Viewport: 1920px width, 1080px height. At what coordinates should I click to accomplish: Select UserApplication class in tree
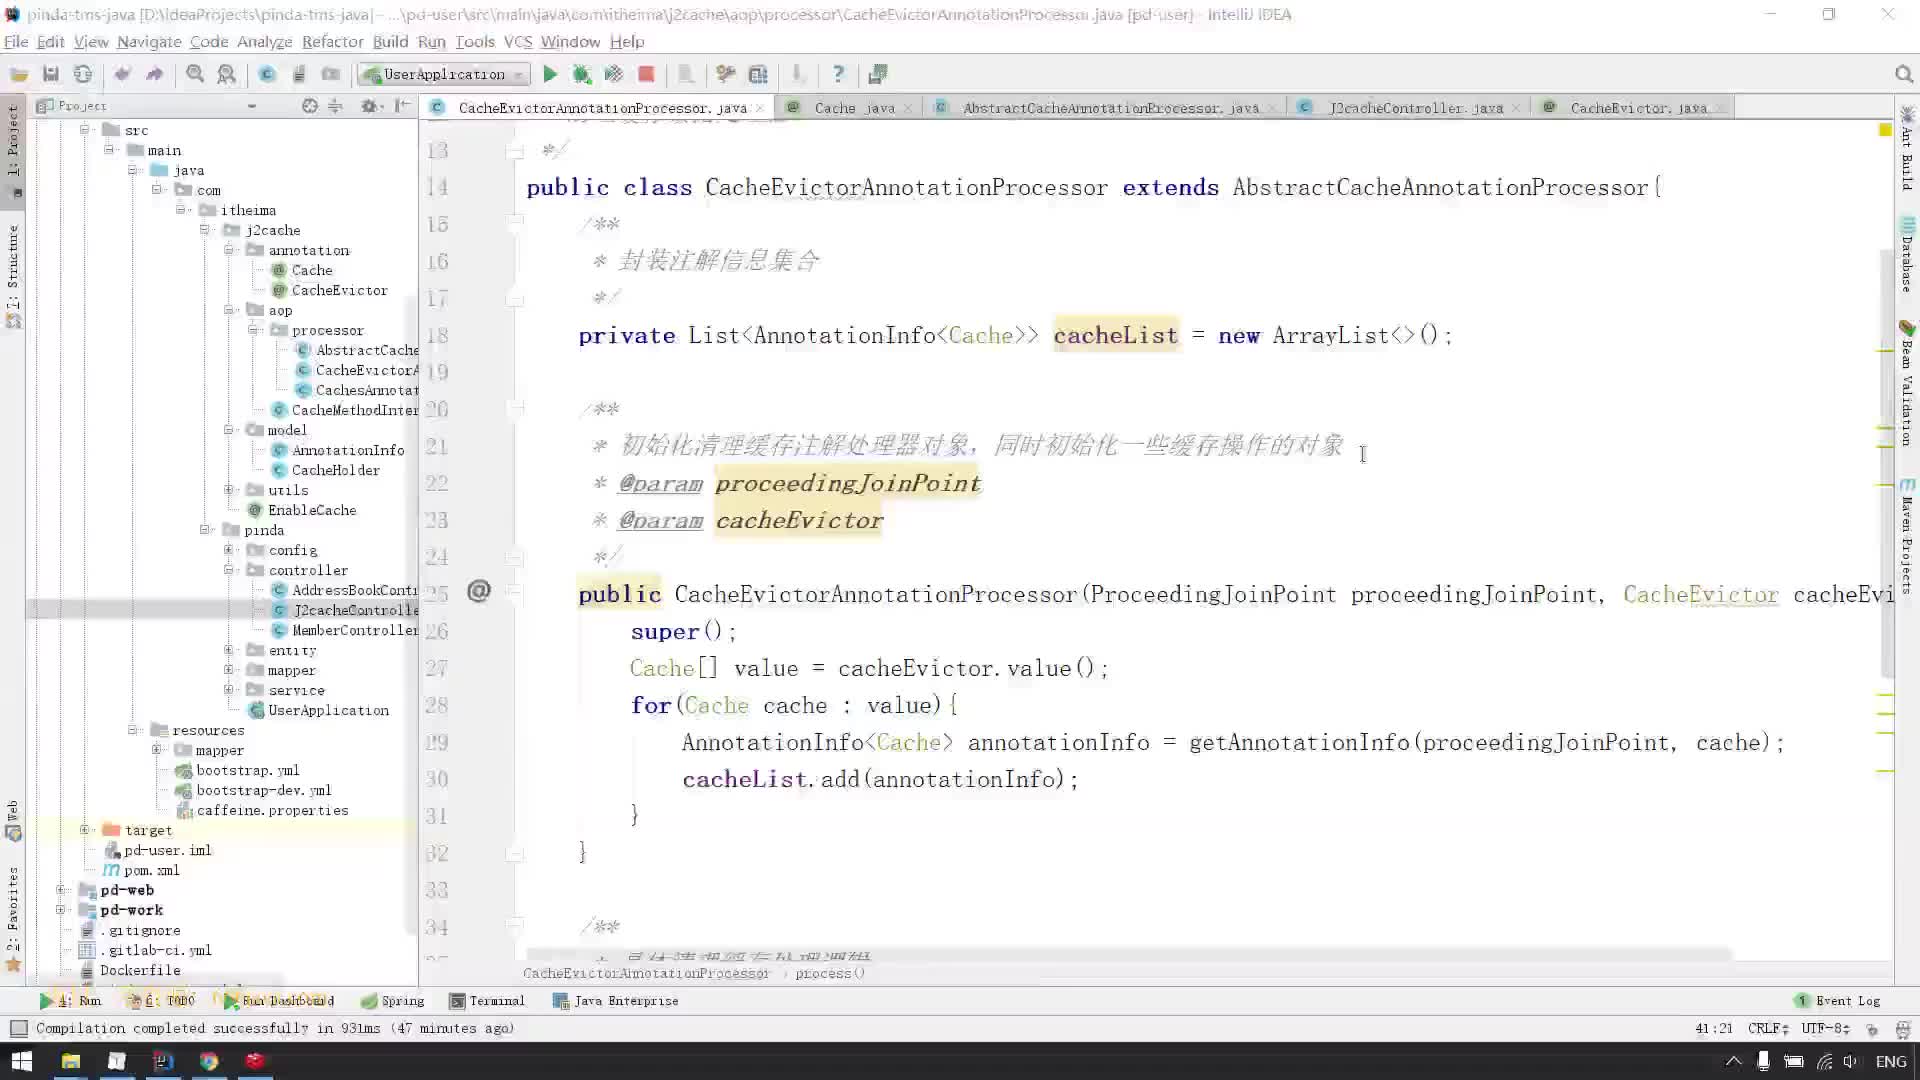(x=319, y=710)
